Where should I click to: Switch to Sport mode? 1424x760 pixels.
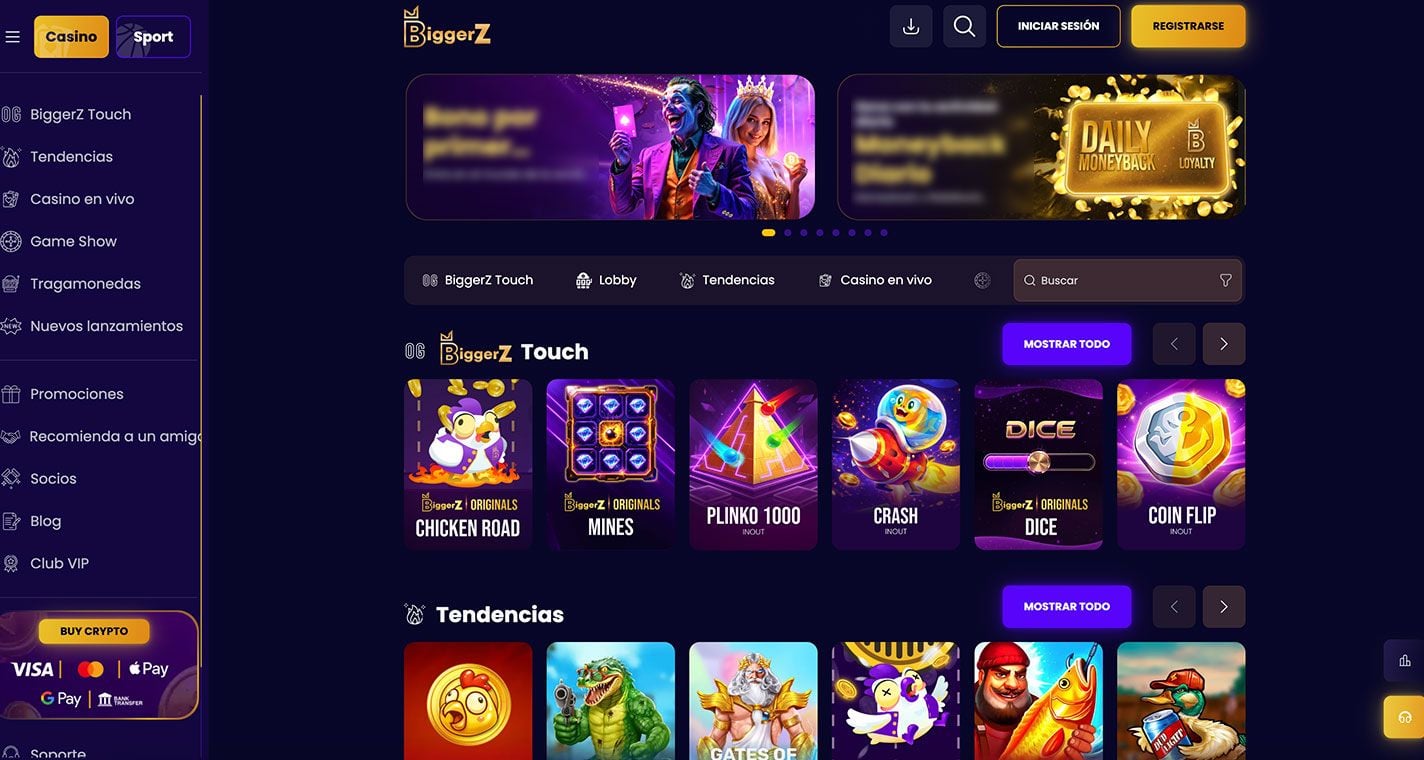coord(153,37)
